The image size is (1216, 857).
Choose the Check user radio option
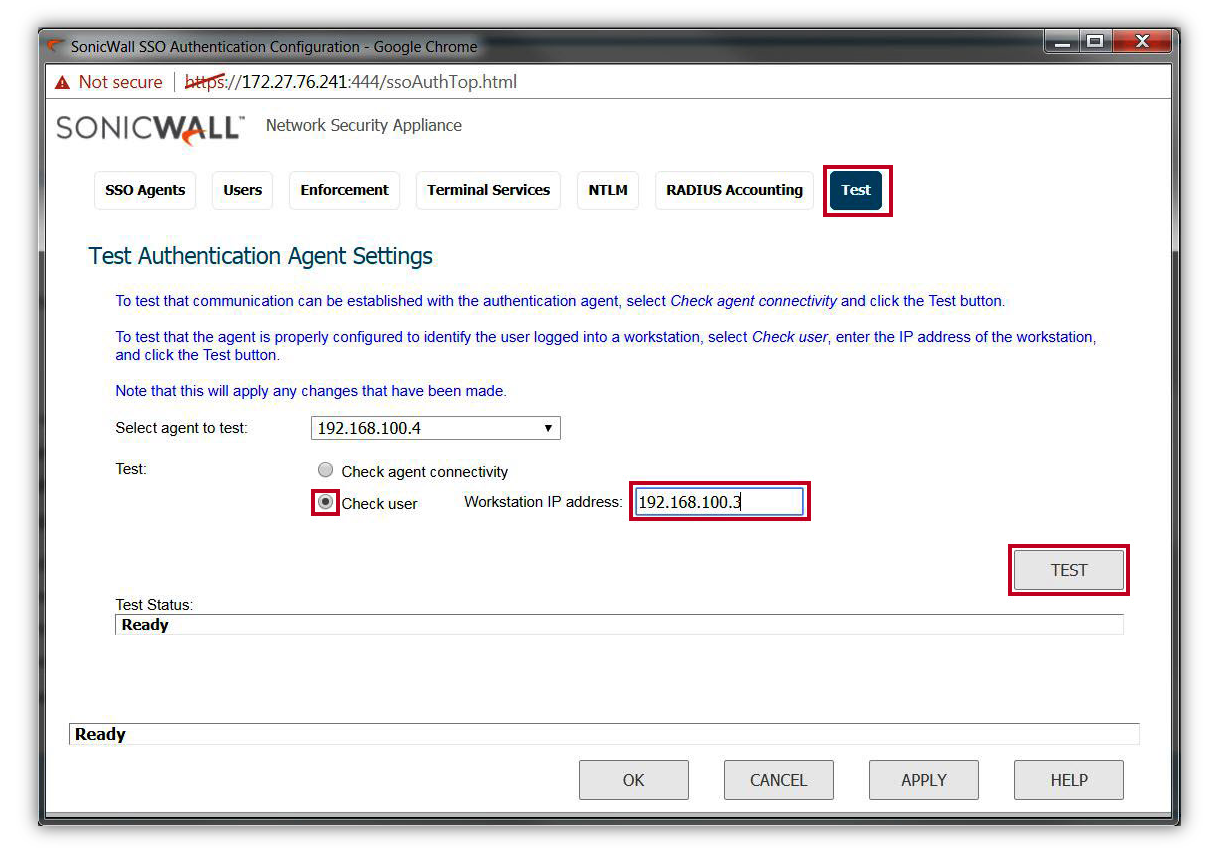tap(325, 502)
